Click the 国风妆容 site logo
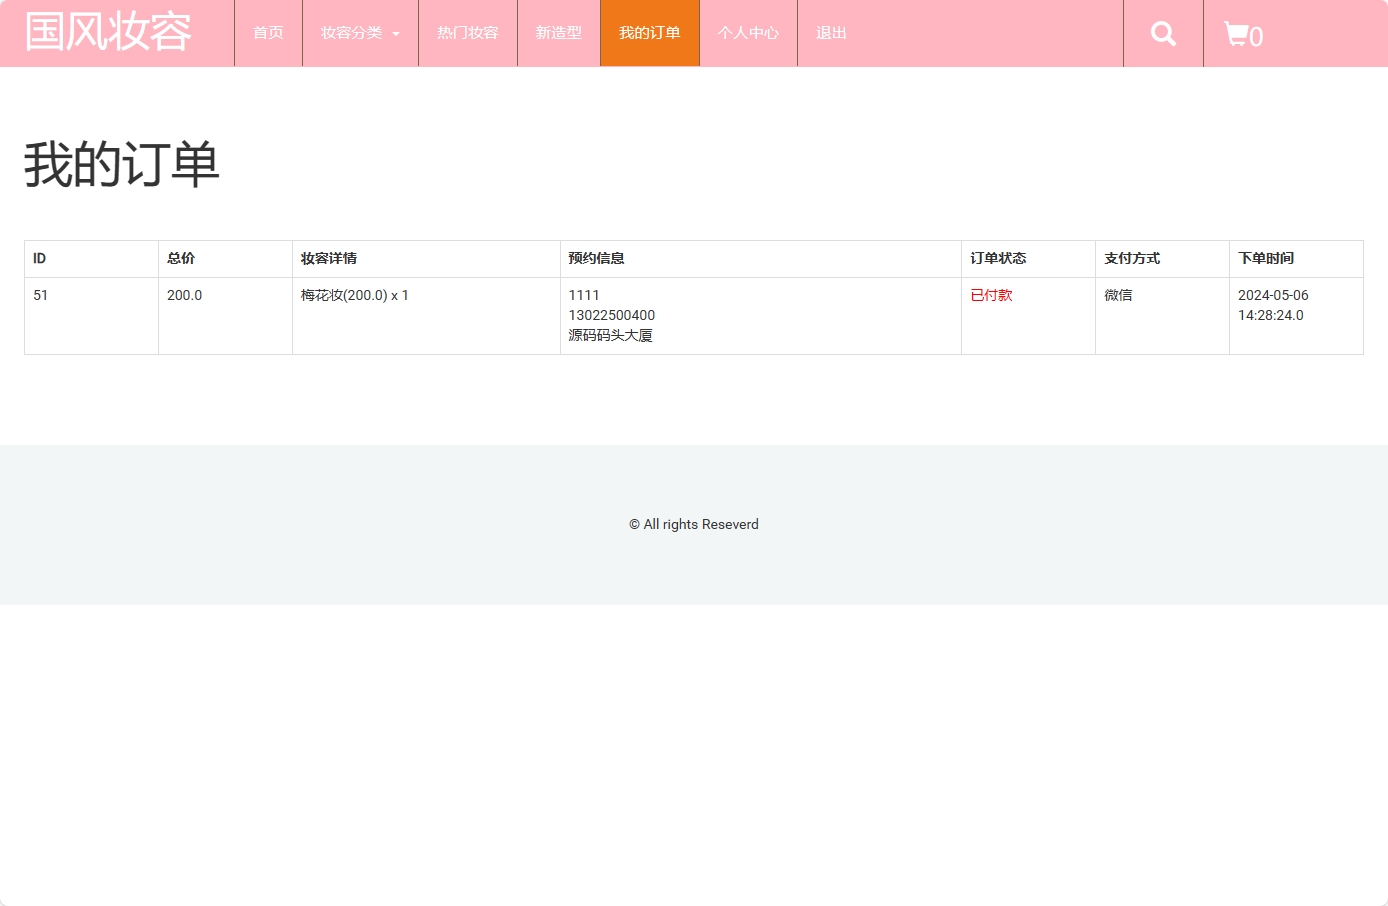Image resolution: width=1388 pixels, height=906 pixels. click(108, 32)
